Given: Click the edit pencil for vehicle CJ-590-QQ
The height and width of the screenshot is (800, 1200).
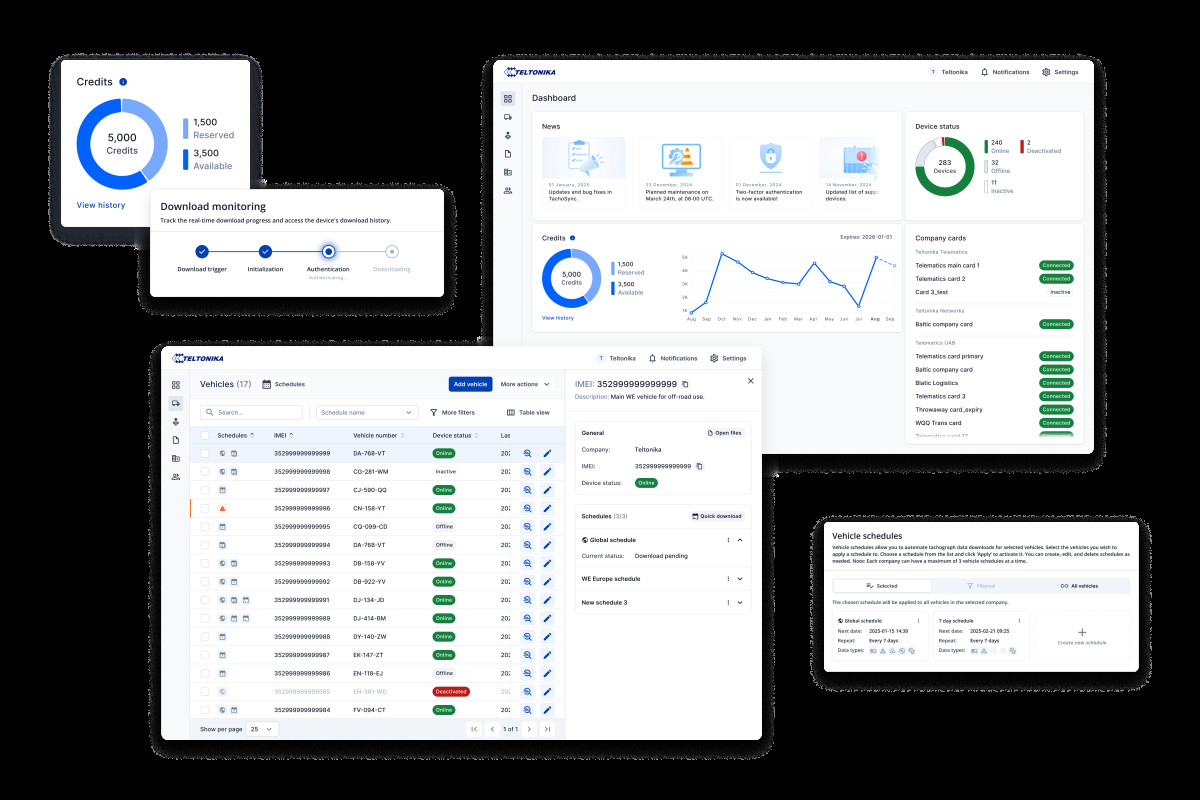Looking at the screenshot, I should pyautogui.click(x=547, y=490).
